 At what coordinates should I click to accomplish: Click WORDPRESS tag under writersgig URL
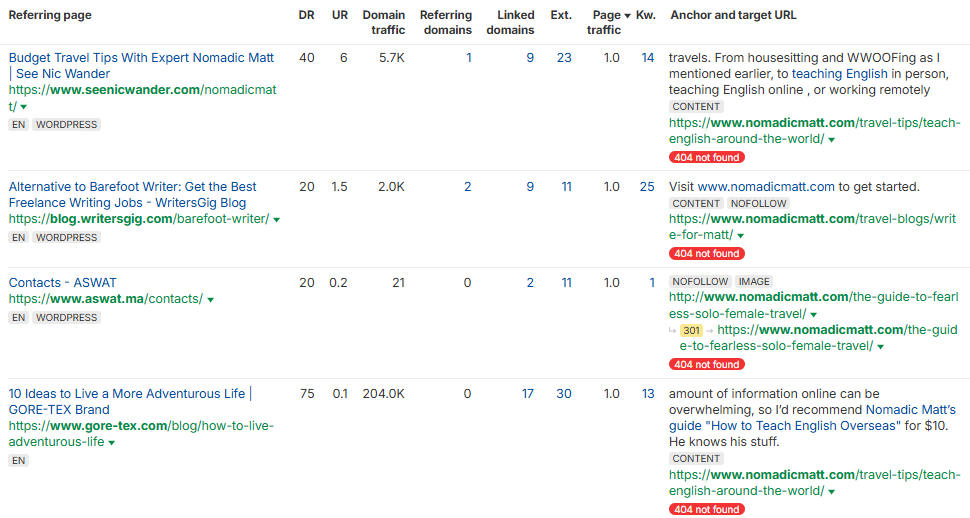[66, 237]
